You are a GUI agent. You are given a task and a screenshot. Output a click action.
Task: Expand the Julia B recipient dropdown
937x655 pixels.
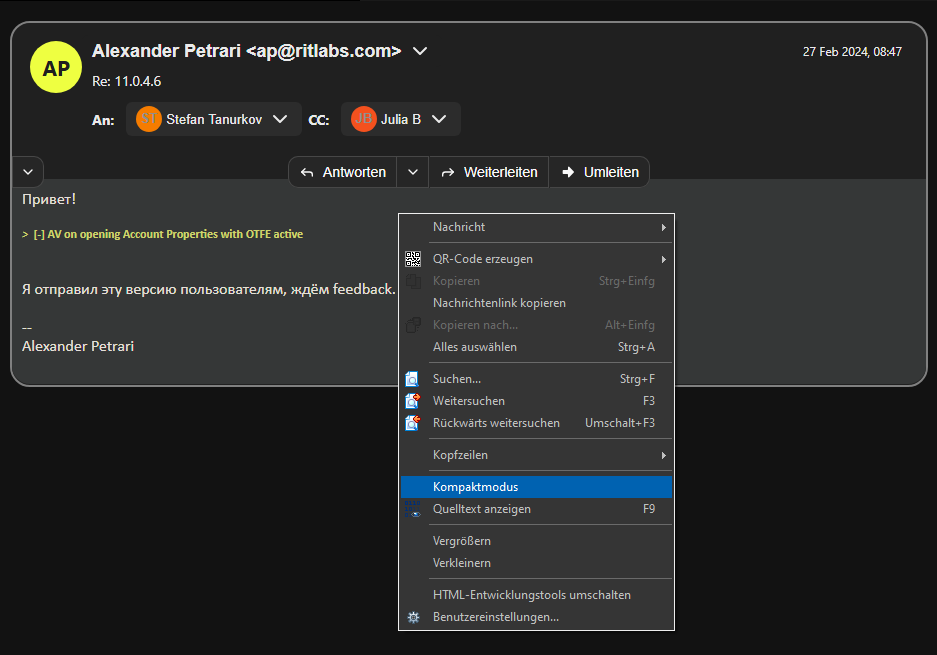pyautogui.click(x=439, y=119)
